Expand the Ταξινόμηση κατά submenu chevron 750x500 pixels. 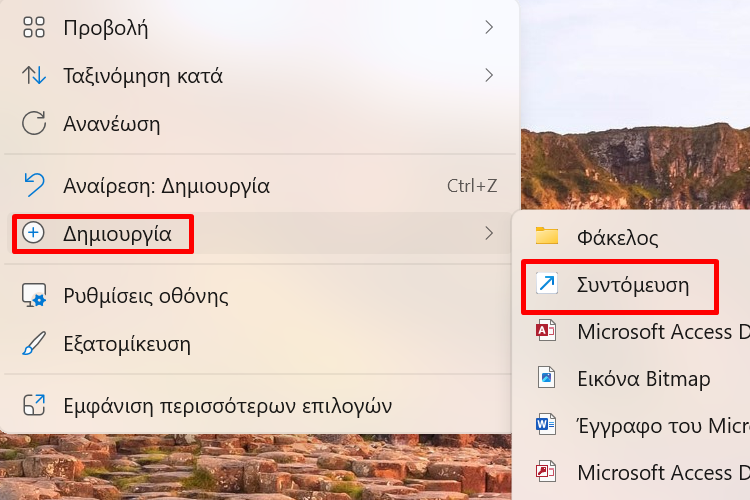pyautogui.click(x=488, y=75)
